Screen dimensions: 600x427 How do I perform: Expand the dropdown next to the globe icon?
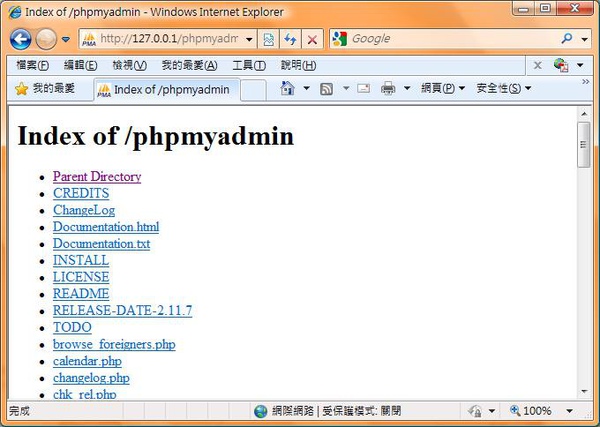tap(580, 65)
